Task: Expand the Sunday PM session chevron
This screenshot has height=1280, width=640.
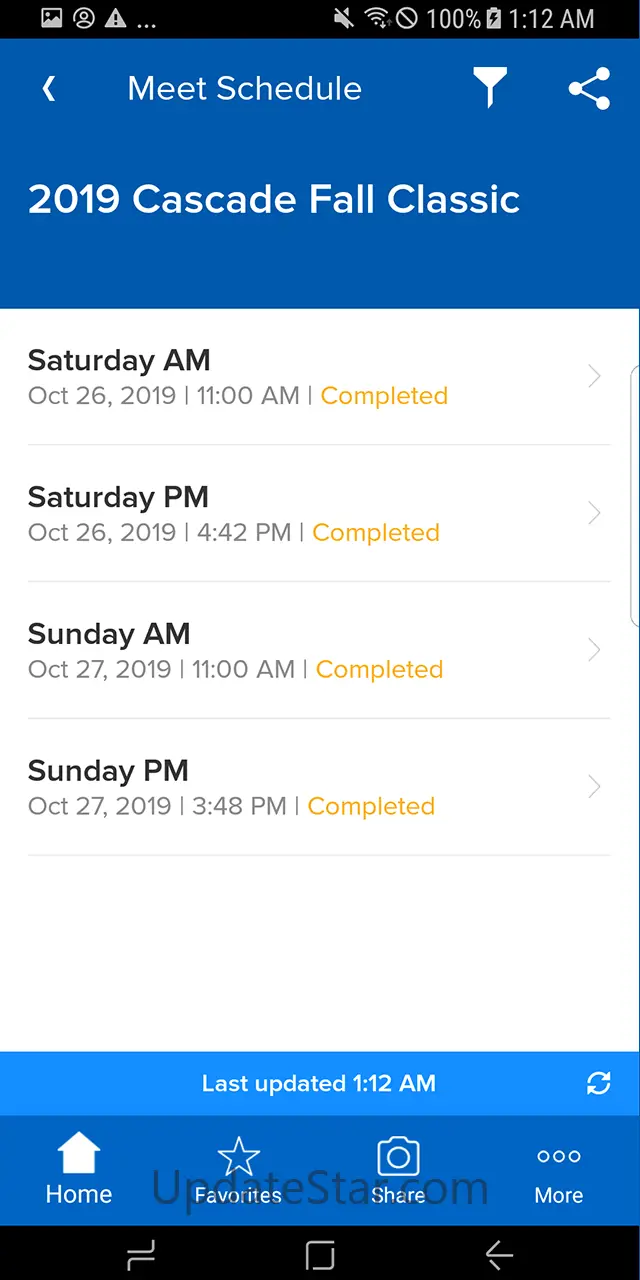Action: pyautogui.click(x=594, y=787)
